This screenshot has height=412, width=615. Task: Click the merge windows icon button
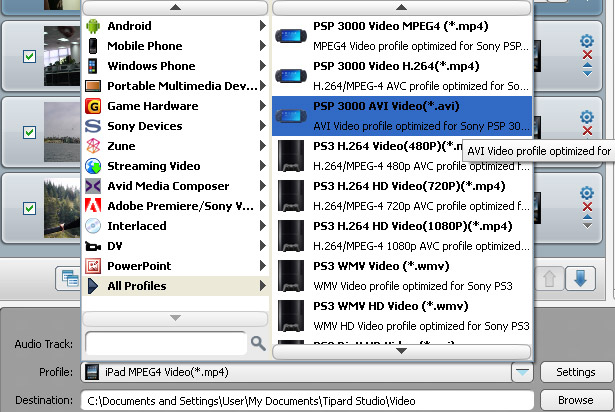70,278
